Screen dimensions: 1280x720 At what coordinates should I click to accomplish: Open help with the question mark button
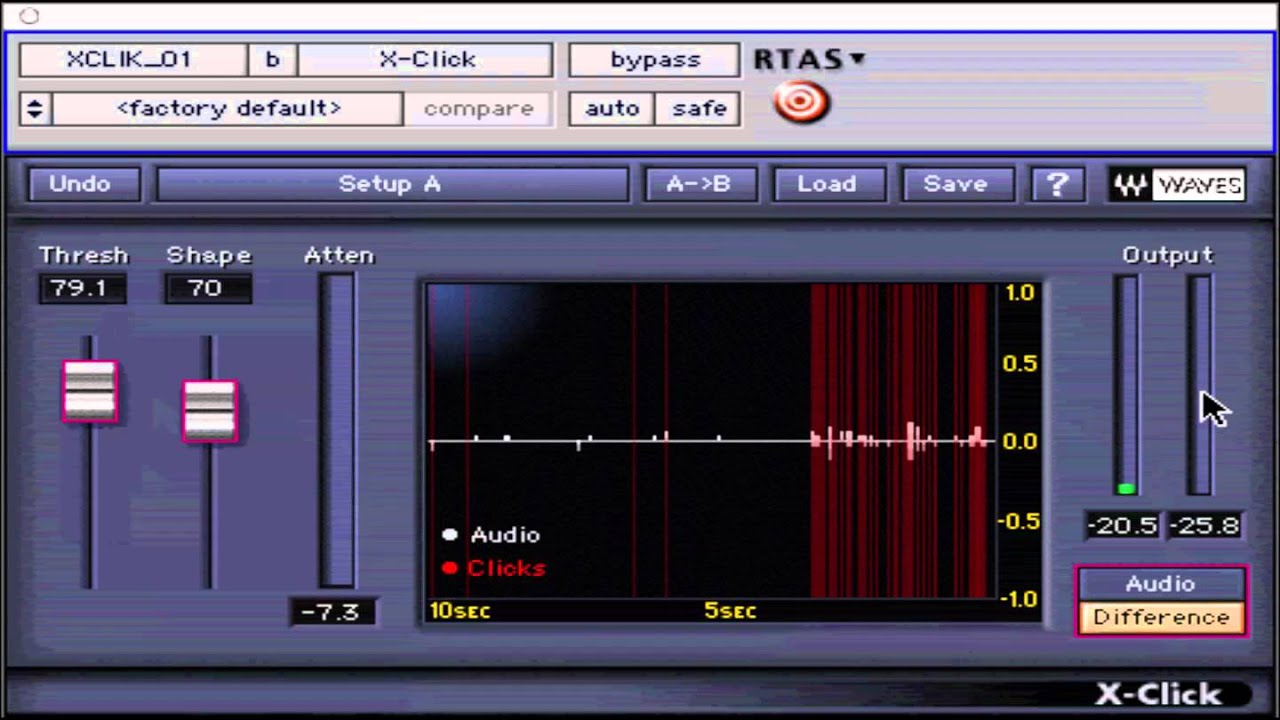click(1058, 184)
